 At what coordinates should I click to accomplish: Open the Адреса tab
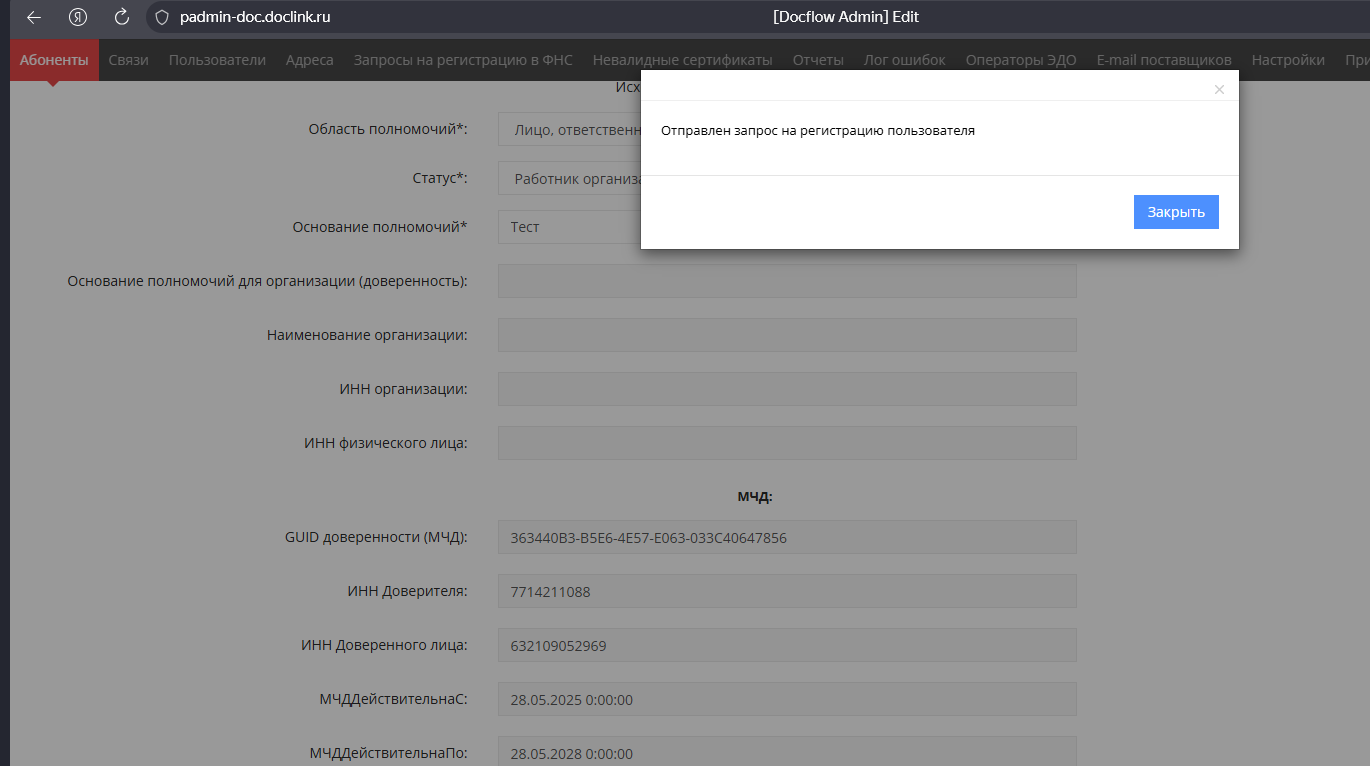[310, 60]
